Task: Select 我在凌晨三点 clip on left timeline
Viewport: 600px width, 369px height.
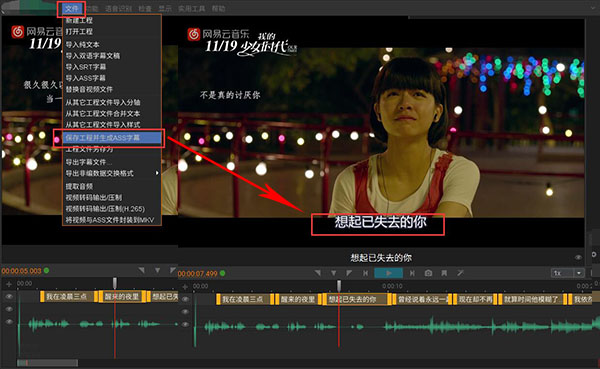Action: (69, 297)
